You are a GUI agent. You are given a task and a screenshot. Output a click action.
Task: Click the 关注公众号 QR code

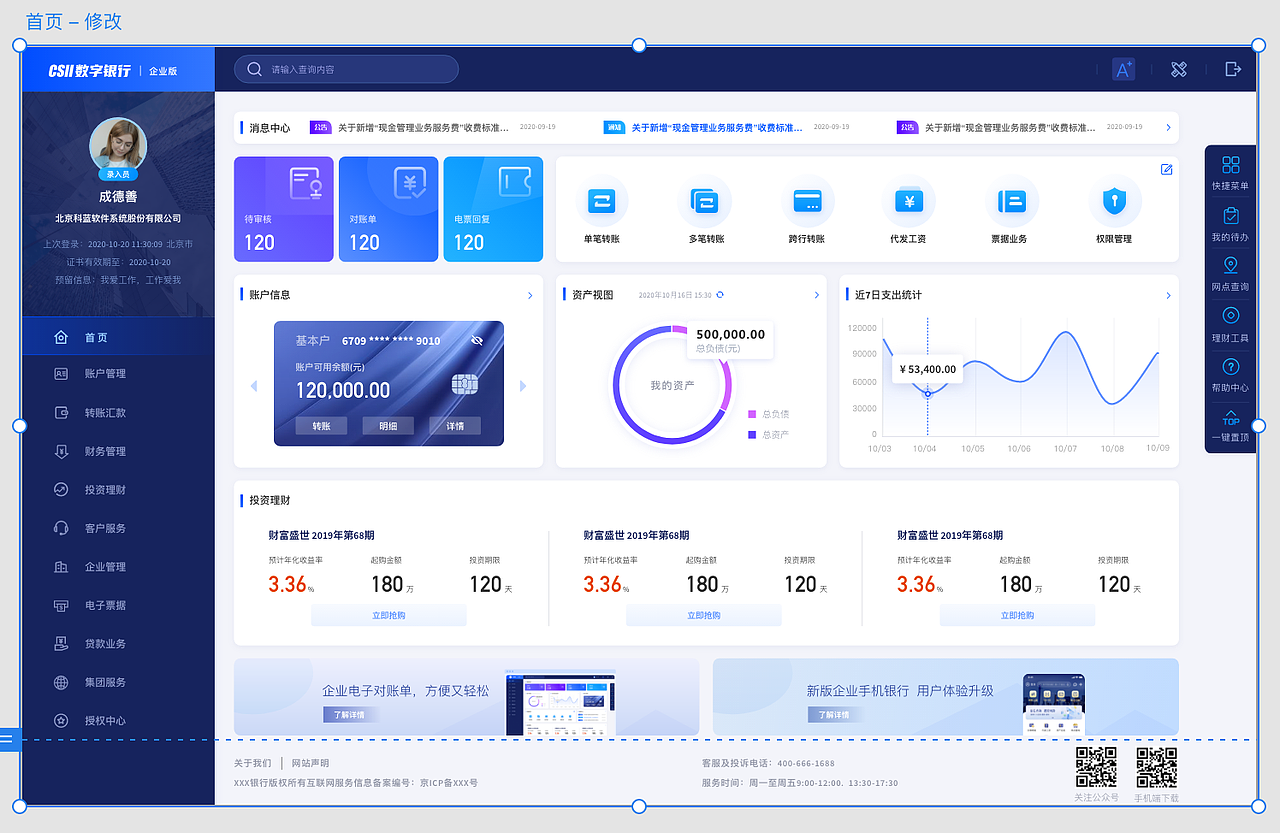(1097, 767)
